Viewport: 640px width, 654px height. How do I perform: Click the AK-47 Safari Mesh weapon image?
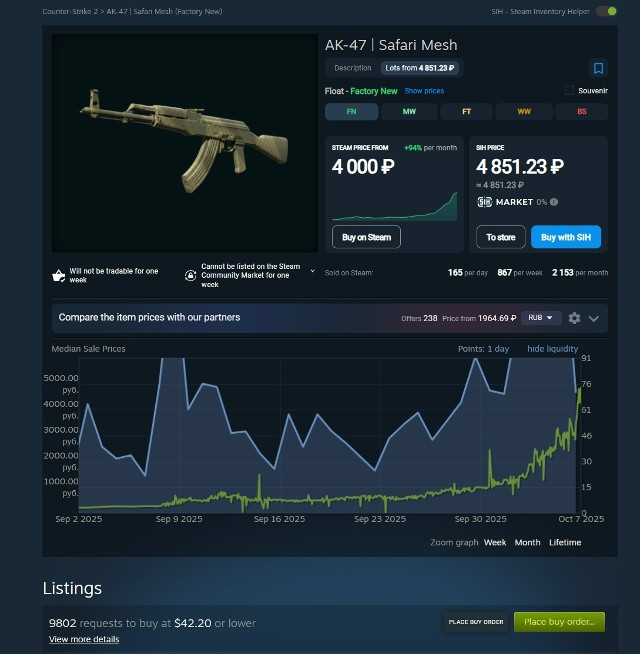click(184, 143)
